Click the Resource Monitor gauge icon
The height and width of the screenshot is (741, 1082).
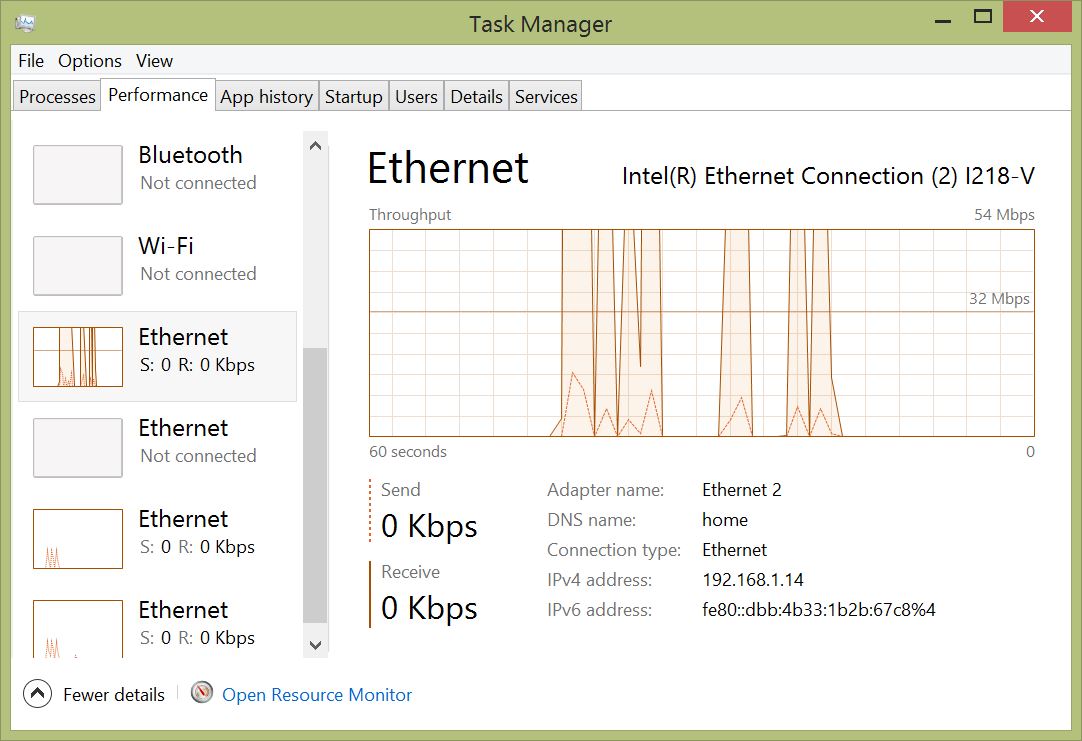(x=203, y=693)
